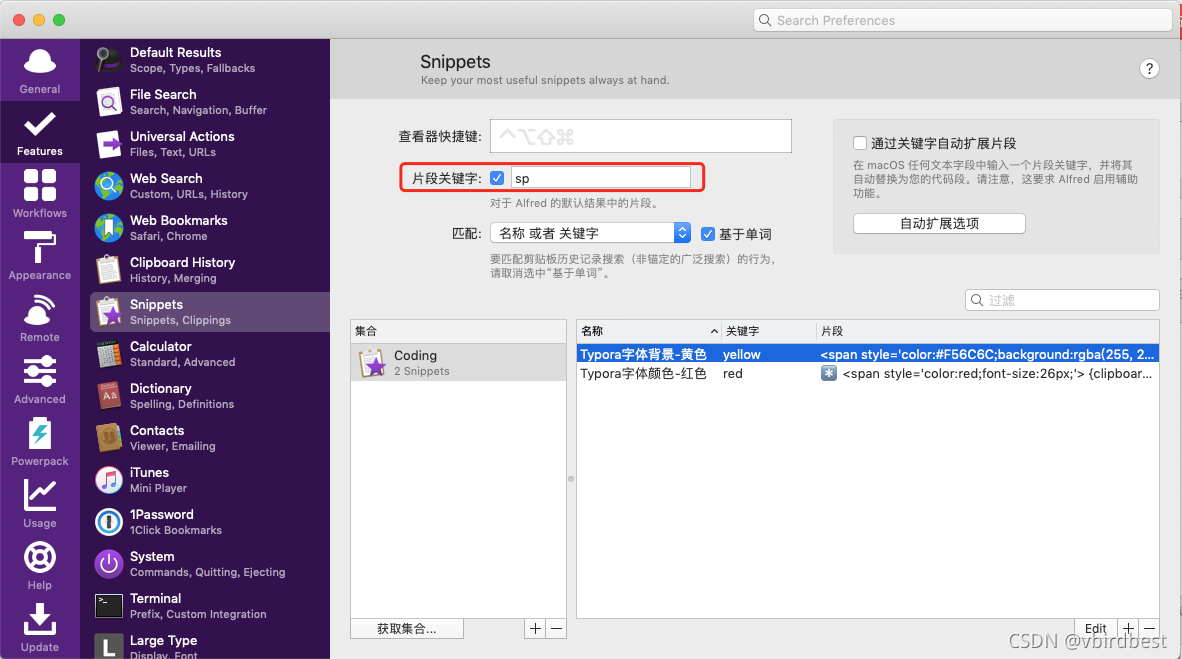Toggle the 片段关键字 checkbox

pos(497,178)
